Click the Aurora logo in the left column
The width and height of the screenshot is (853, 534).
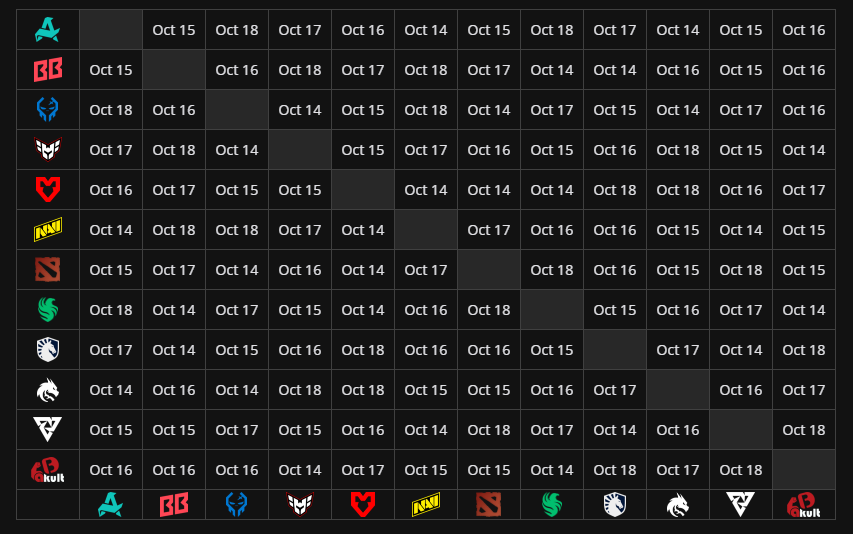(48, 29)
